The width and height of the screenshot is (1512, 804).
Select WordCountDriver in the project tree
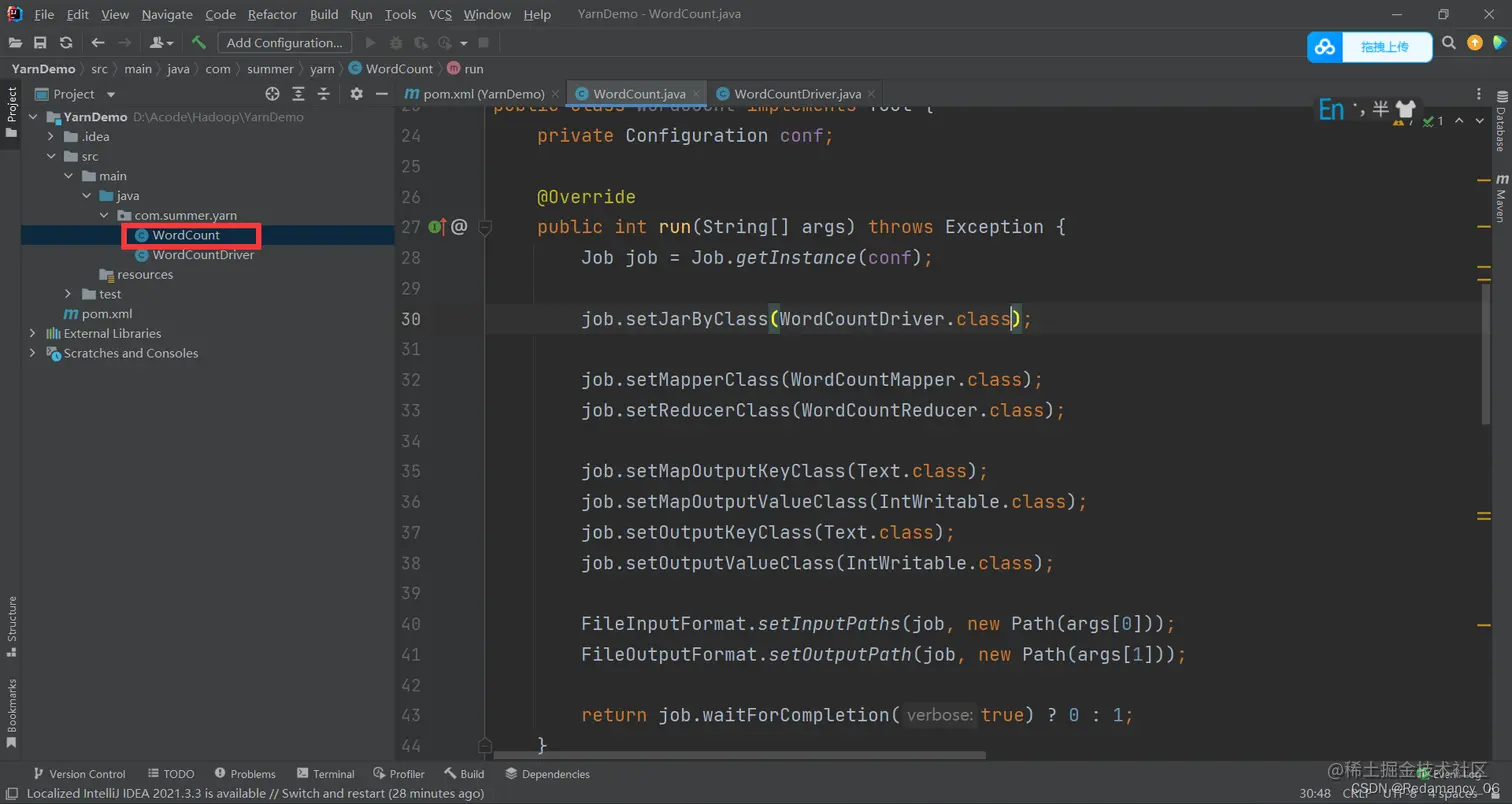(203, 255)
